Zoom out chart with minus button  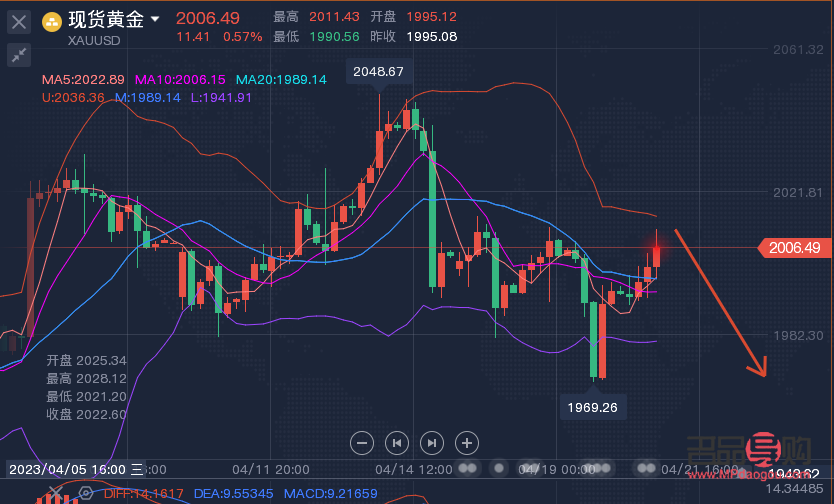[363, 442]
